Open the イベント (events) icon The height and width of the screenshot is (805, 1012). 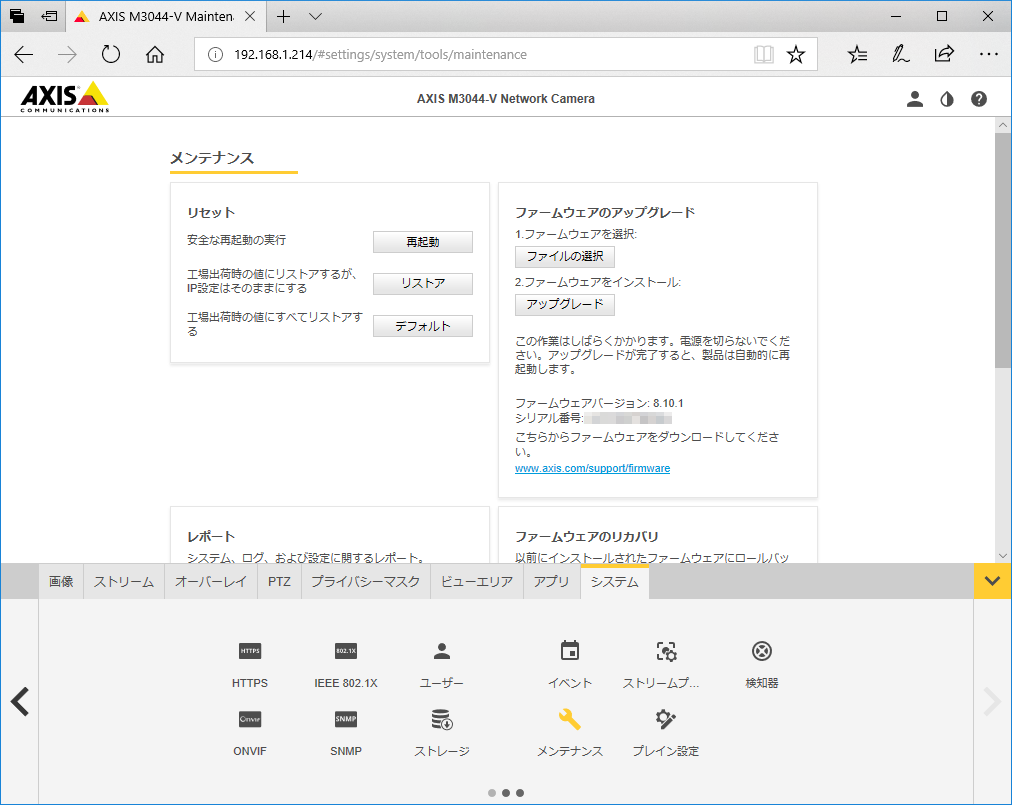click(570, 651)
